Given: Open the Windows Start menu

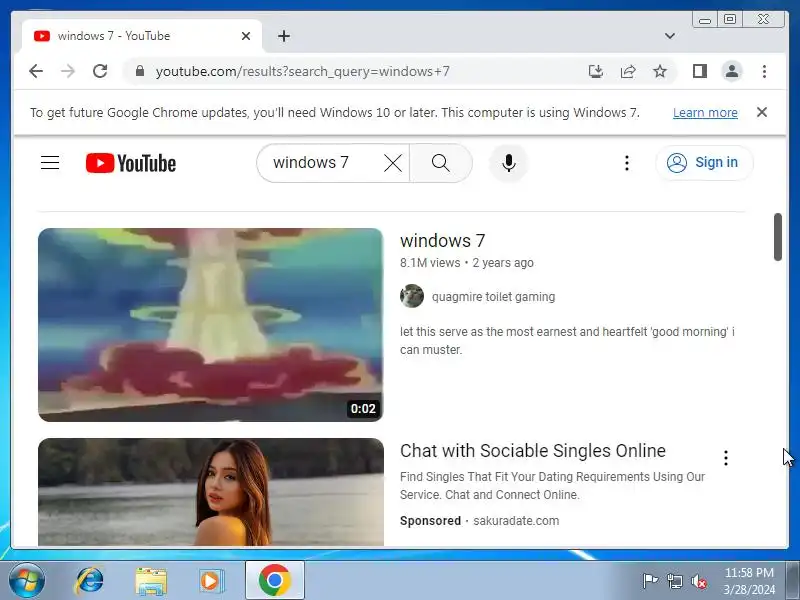Looking at the screenshot, I should [26, 581].
